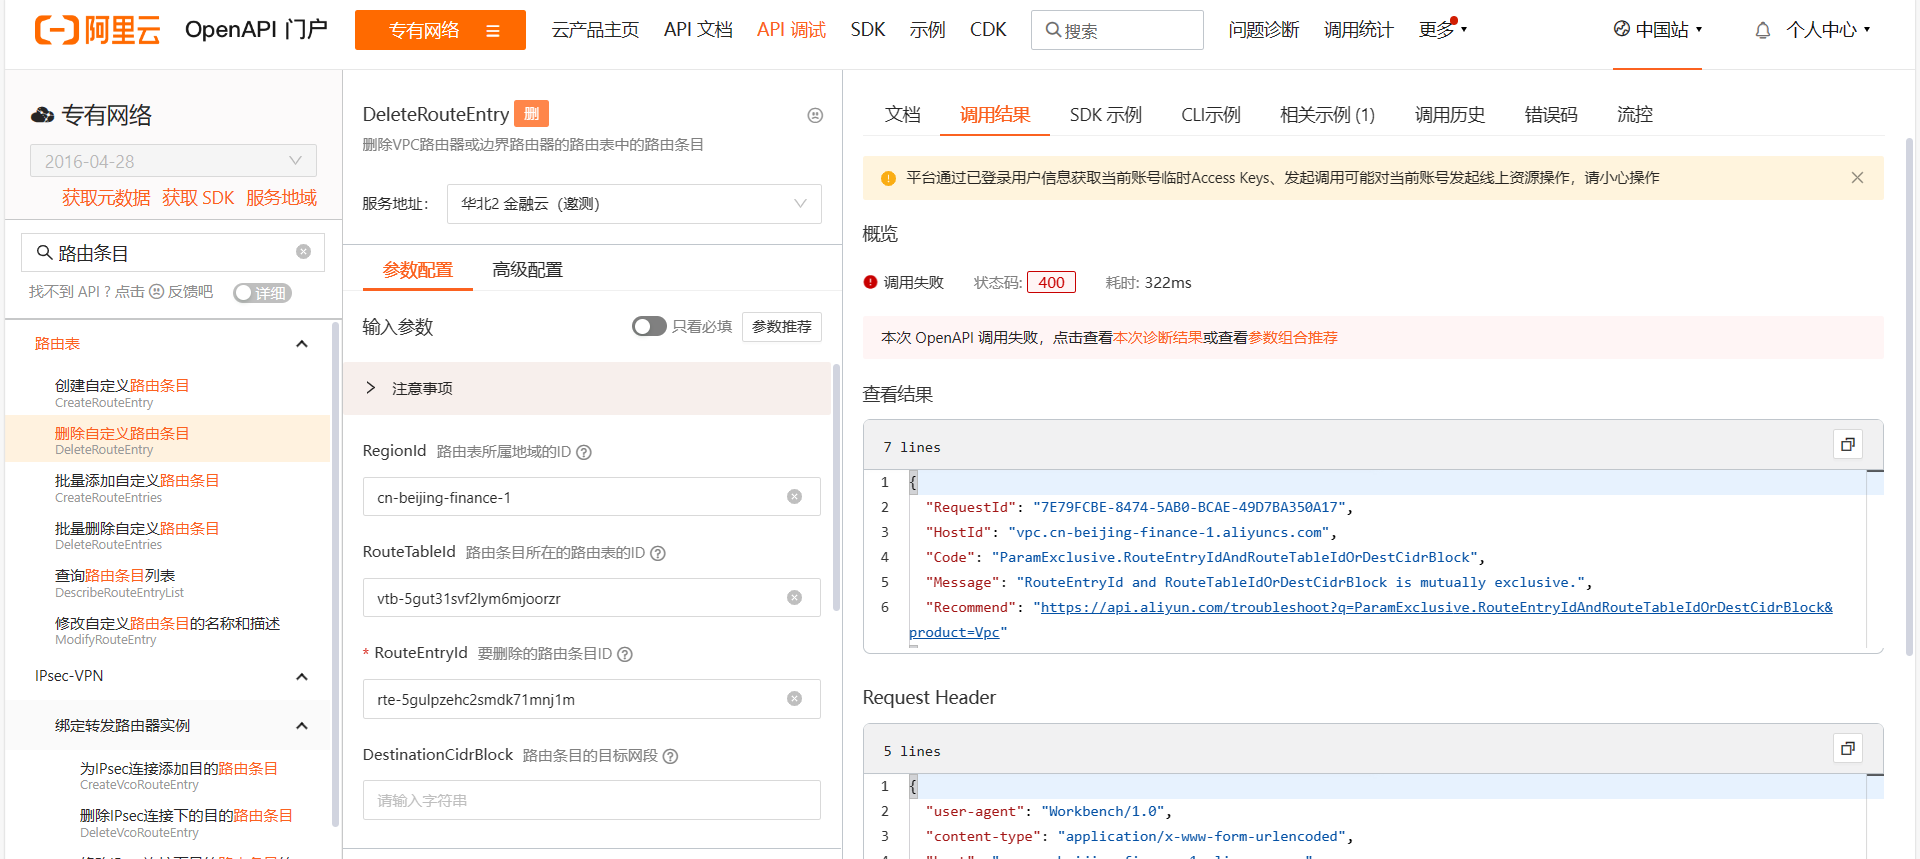Open 问题诊断 in top navigation
This screenshot has width=1920, height=859.
pyautogui.click(x=1264, y=30)
